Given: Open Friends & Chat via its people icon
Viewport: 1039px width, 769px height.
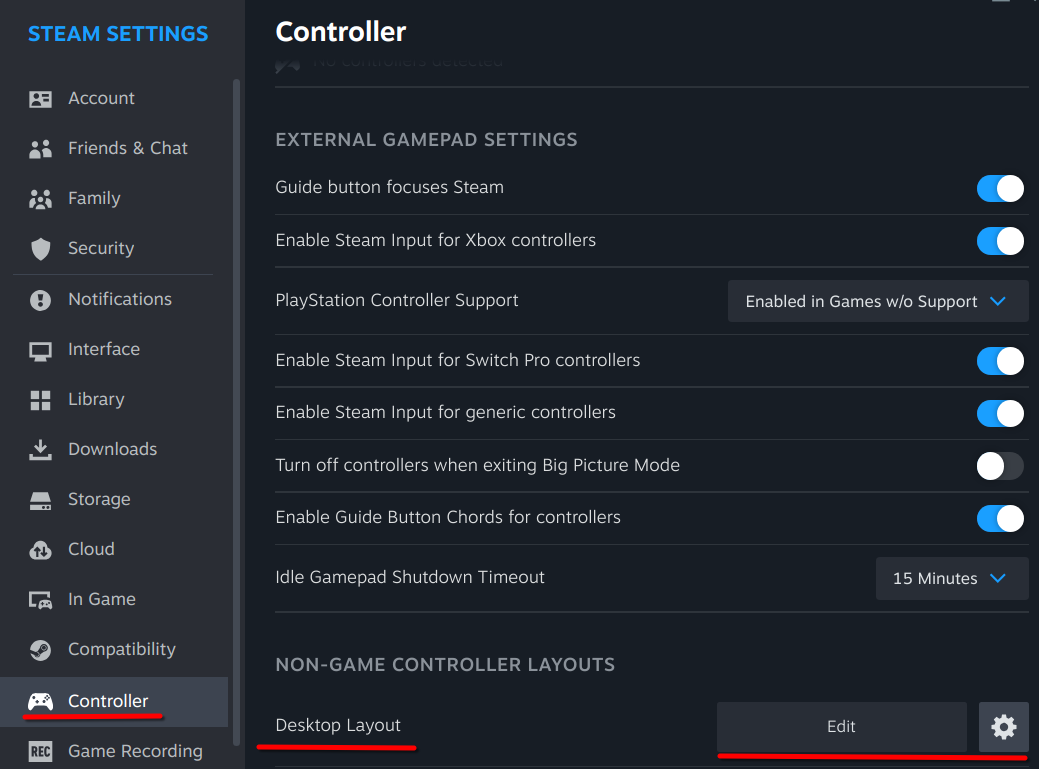Looking at the screenshot, I should [41, 149].
